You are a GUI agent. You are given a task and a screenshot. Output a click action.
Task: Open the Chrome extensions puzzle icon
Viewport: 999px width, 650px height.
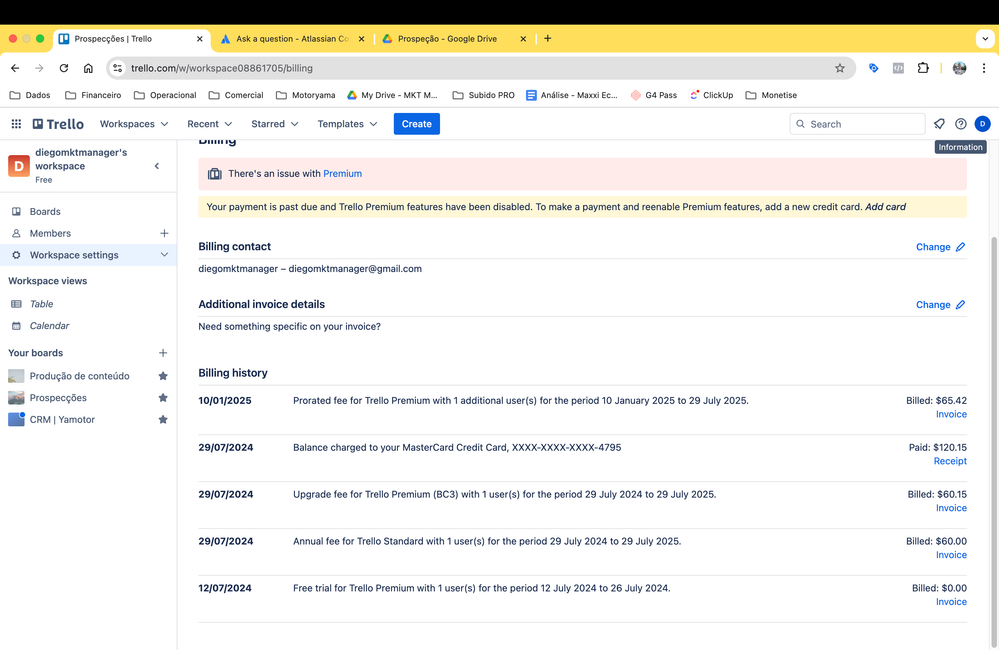tap(923, 68)
